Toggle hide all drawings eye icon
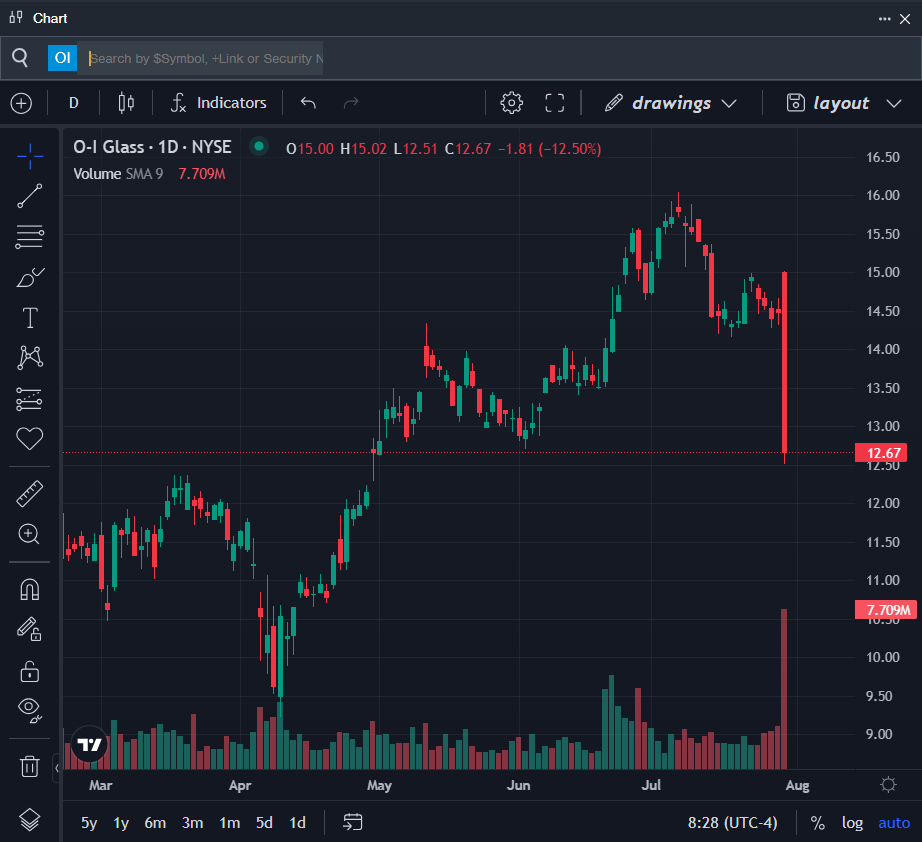 pos(29,710)
